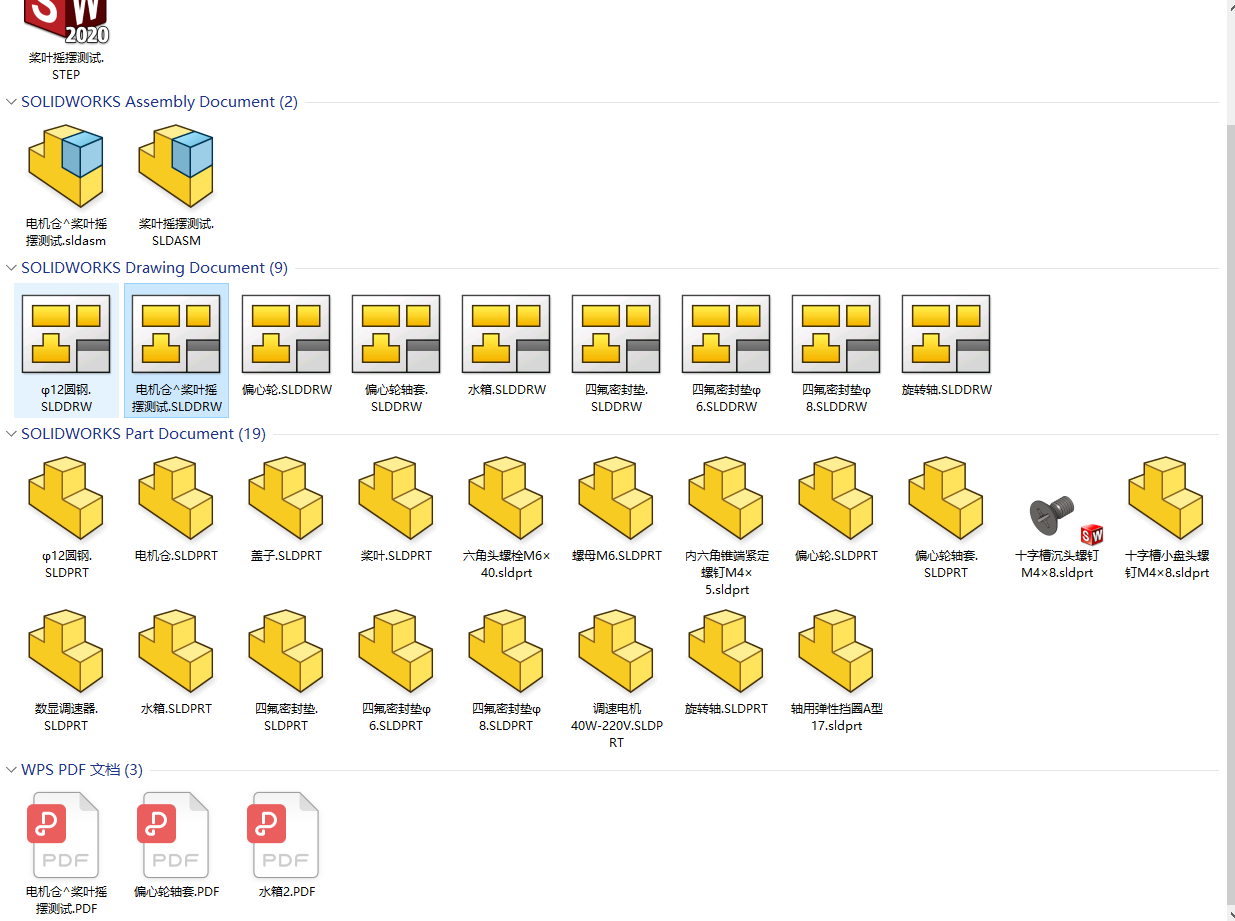This screenshot has height=921, width=1235.
Task: Select 四氟密封垫.SLDPRT part icon
Action: click(x=286, y=653)
